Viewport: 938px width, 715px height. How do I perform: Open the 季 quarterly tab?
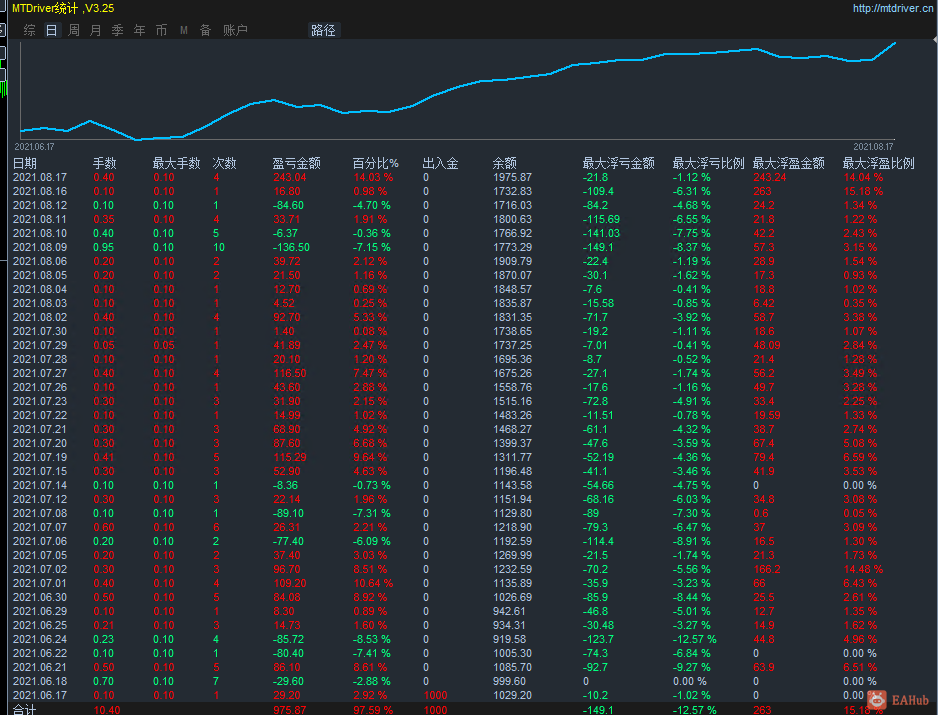(117, 30)
